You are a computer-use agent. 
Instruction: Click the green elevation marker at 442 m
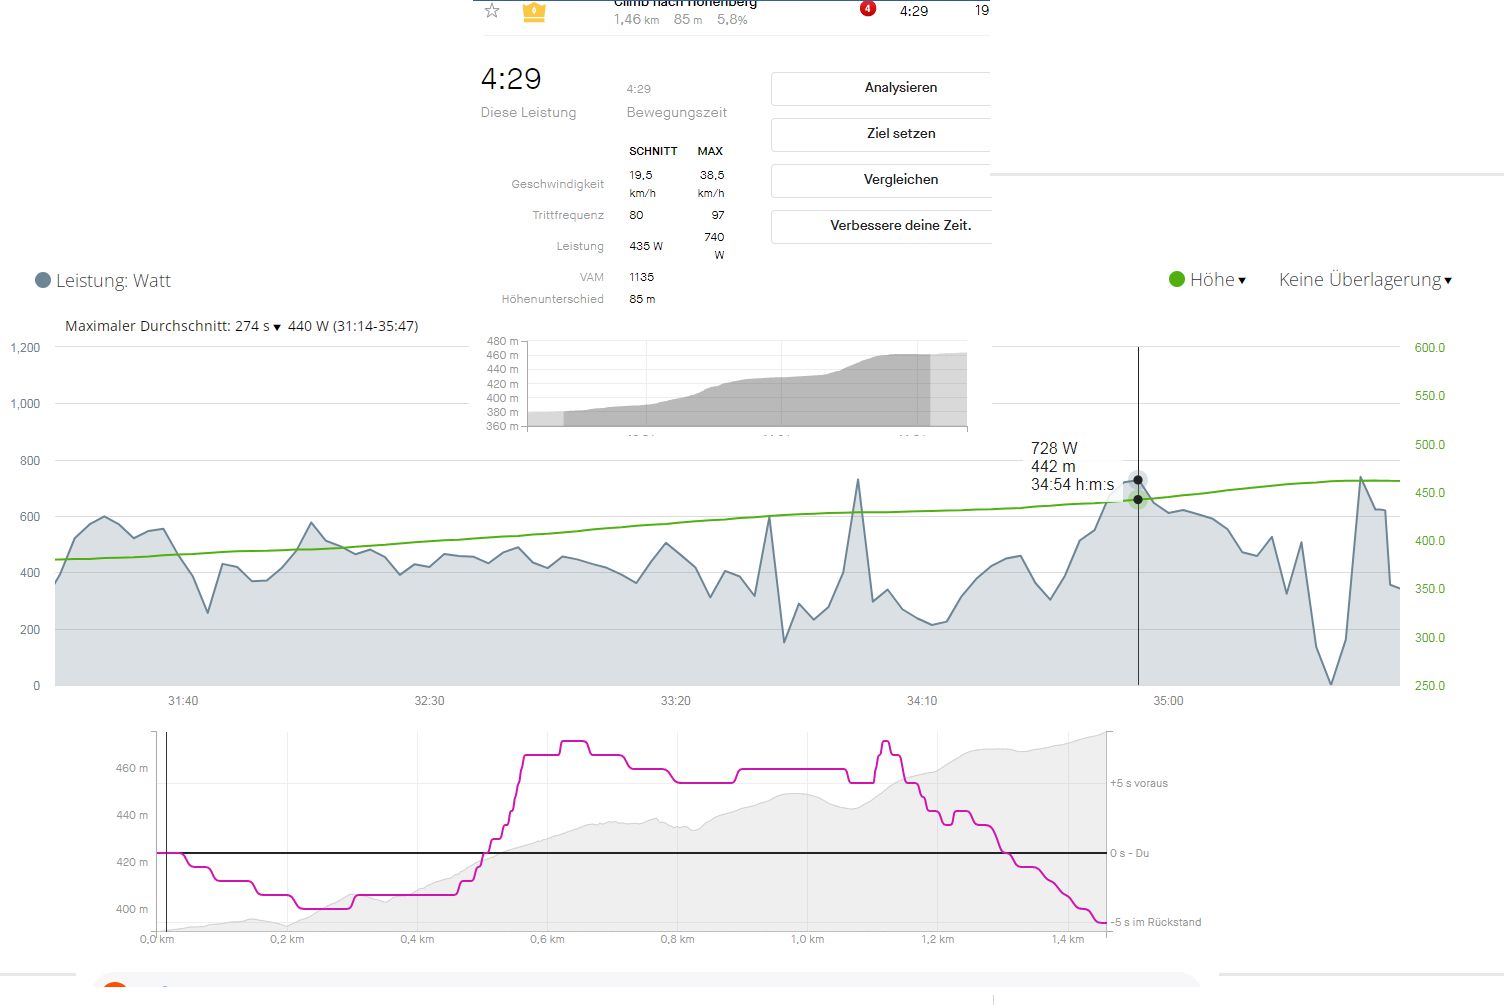pos(1138,499)
